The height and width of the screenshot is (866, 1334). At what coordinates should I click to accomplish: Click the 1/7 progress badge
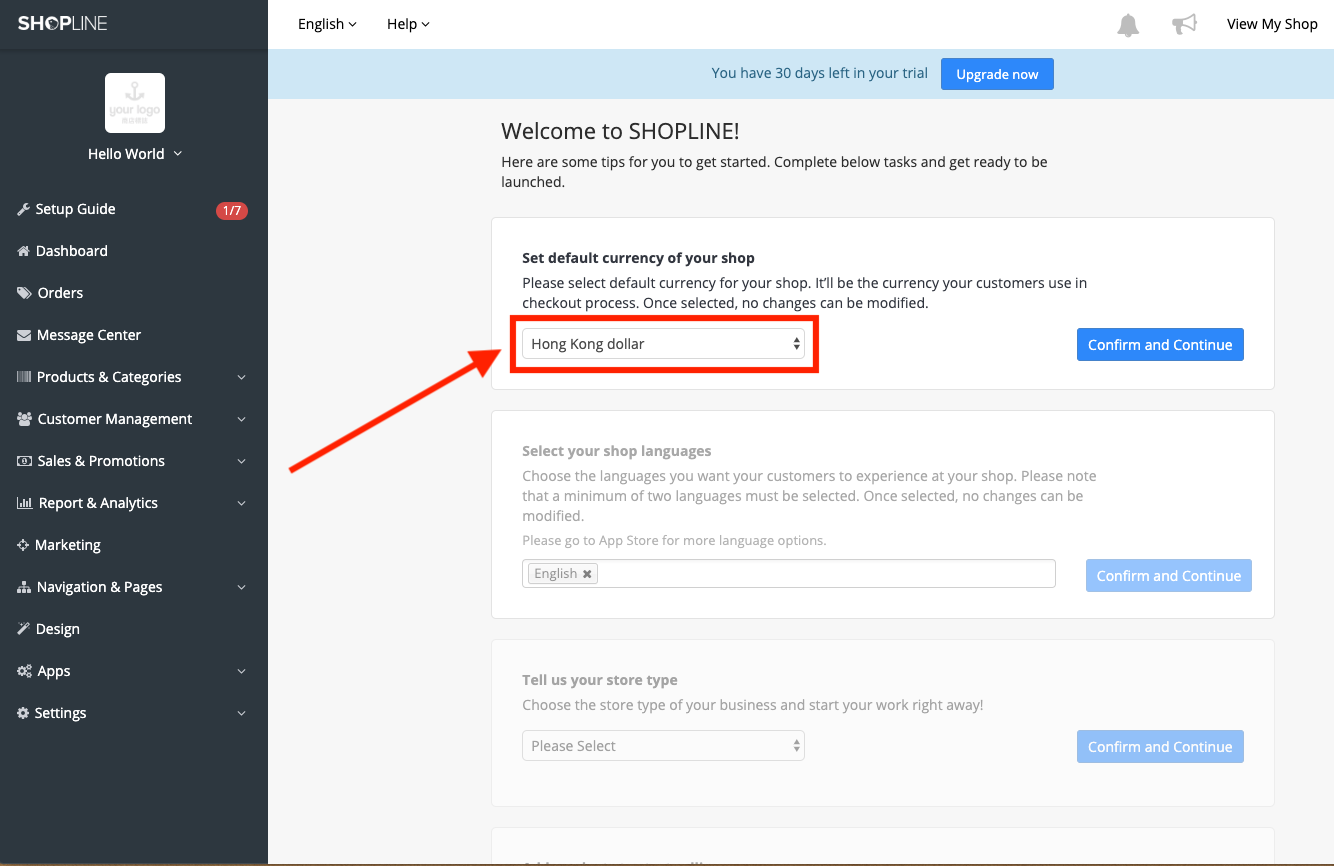pos(232,210)
